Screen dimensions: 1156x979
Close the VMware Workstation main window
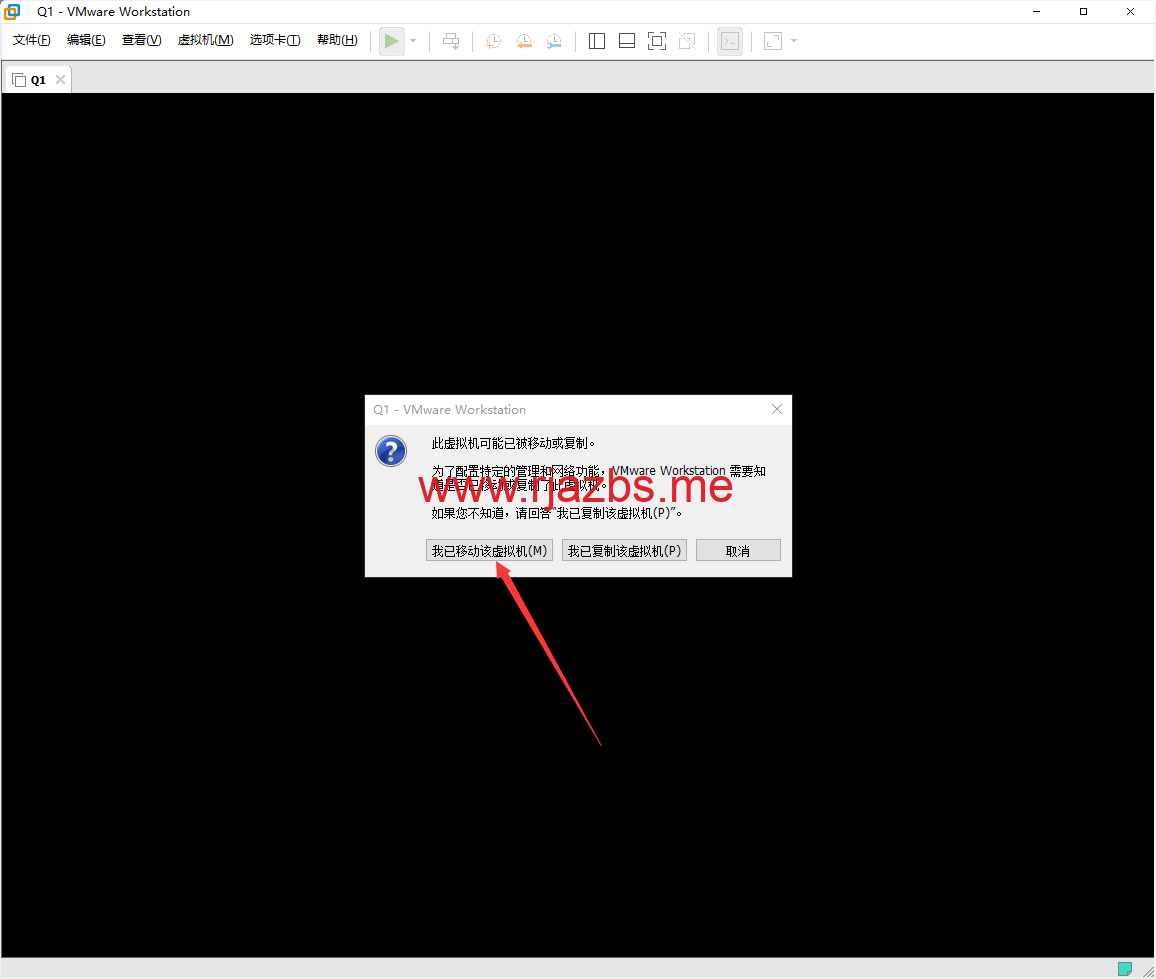click(x=1130, y=12)
